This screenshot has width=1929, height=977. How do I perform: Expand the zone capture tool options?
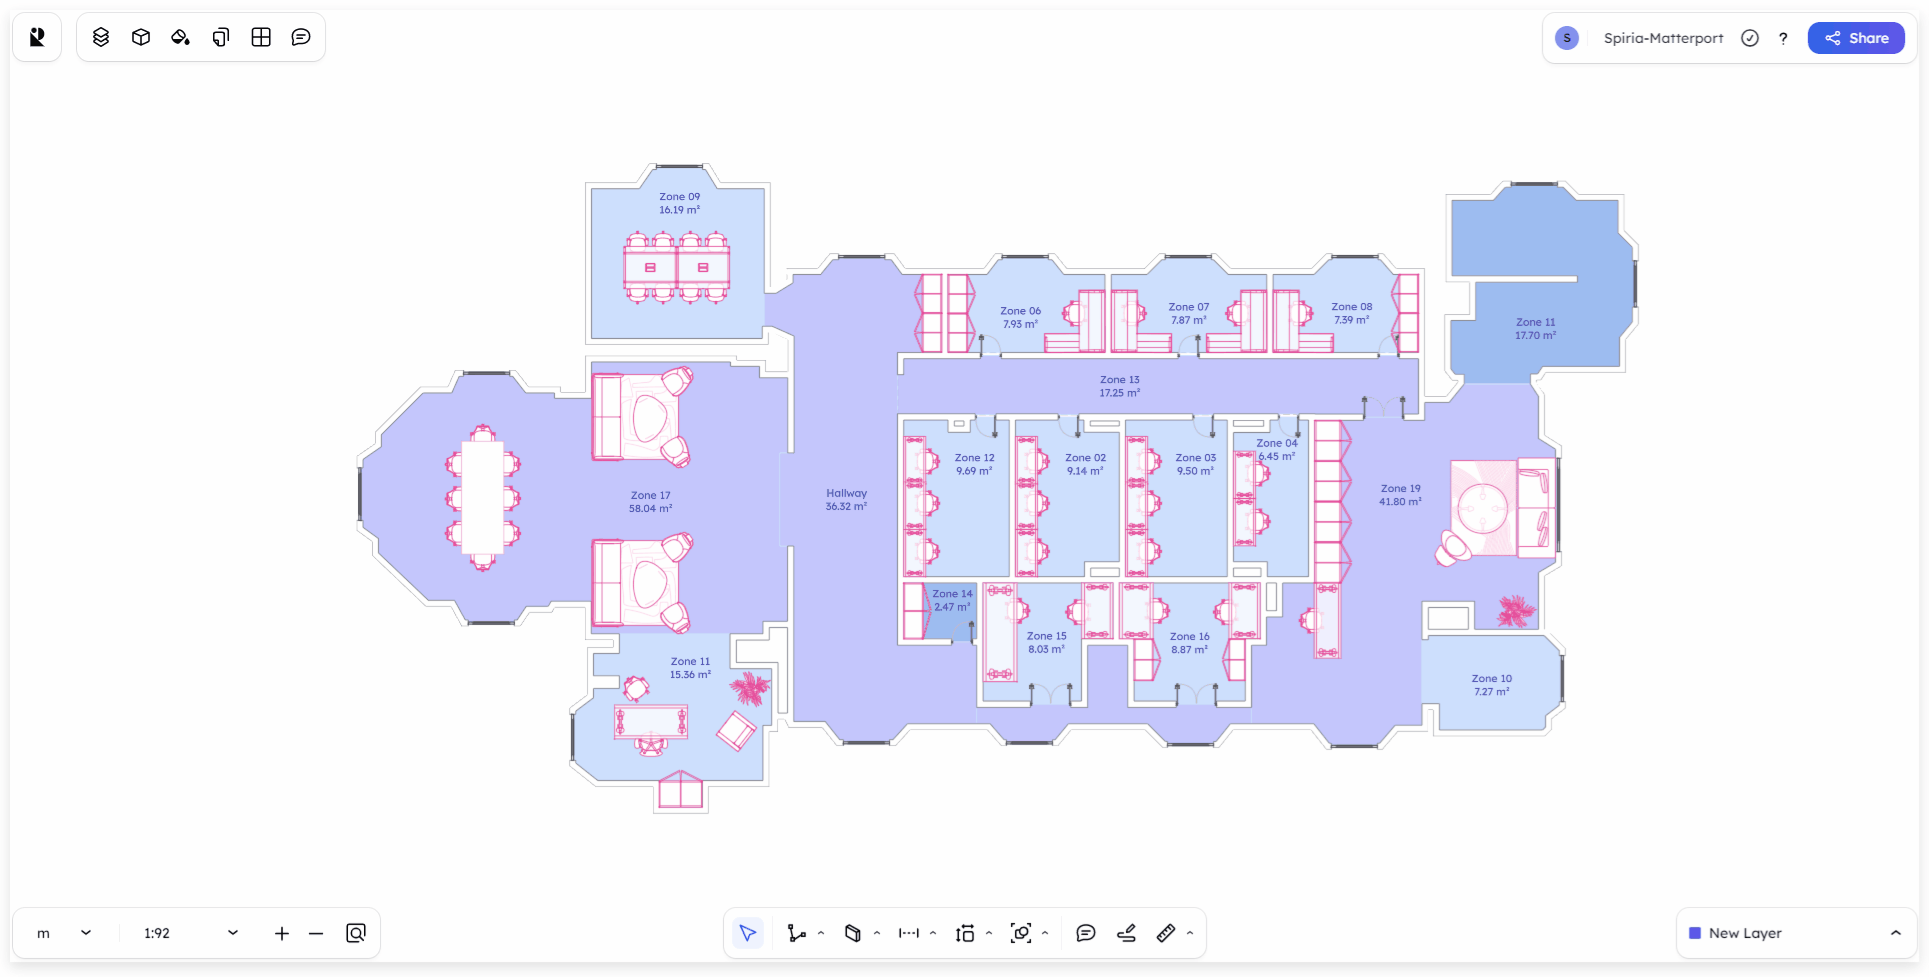coord(1045,933)
